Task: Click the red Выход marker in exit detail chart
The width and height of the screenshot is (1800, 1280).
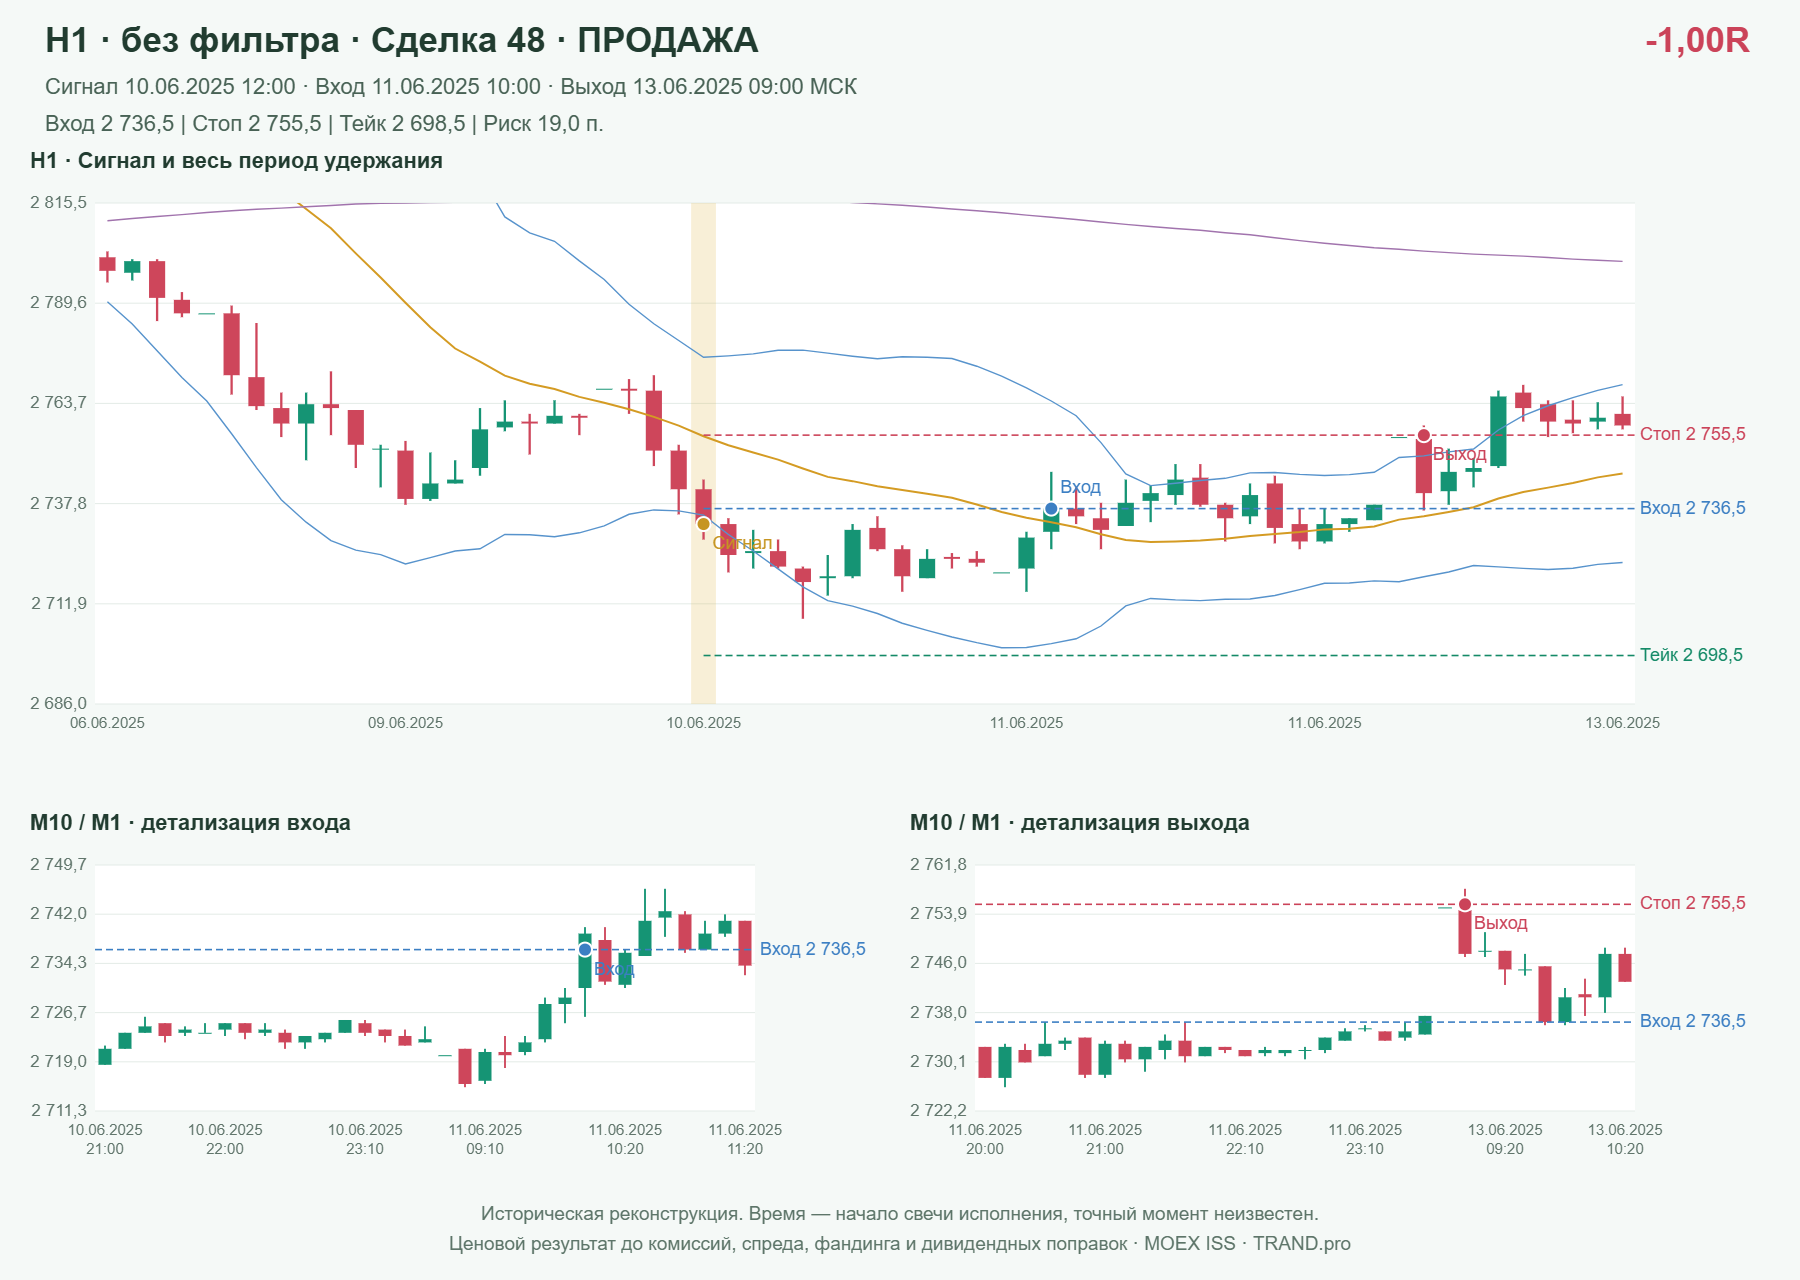Action: 1465,905
